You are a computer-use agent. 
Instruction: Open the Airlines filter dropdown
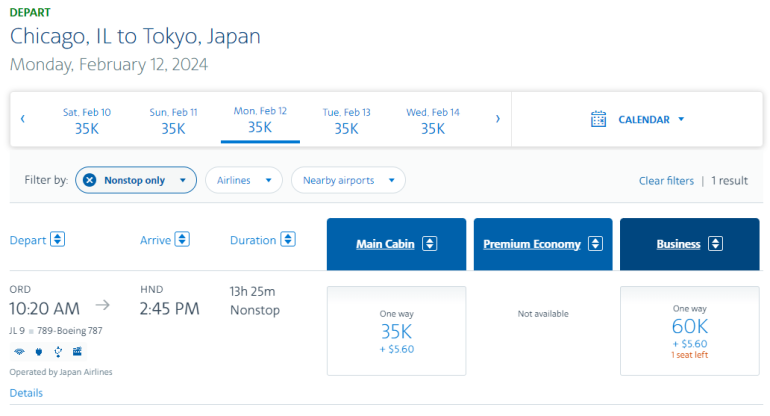(243, 180)
